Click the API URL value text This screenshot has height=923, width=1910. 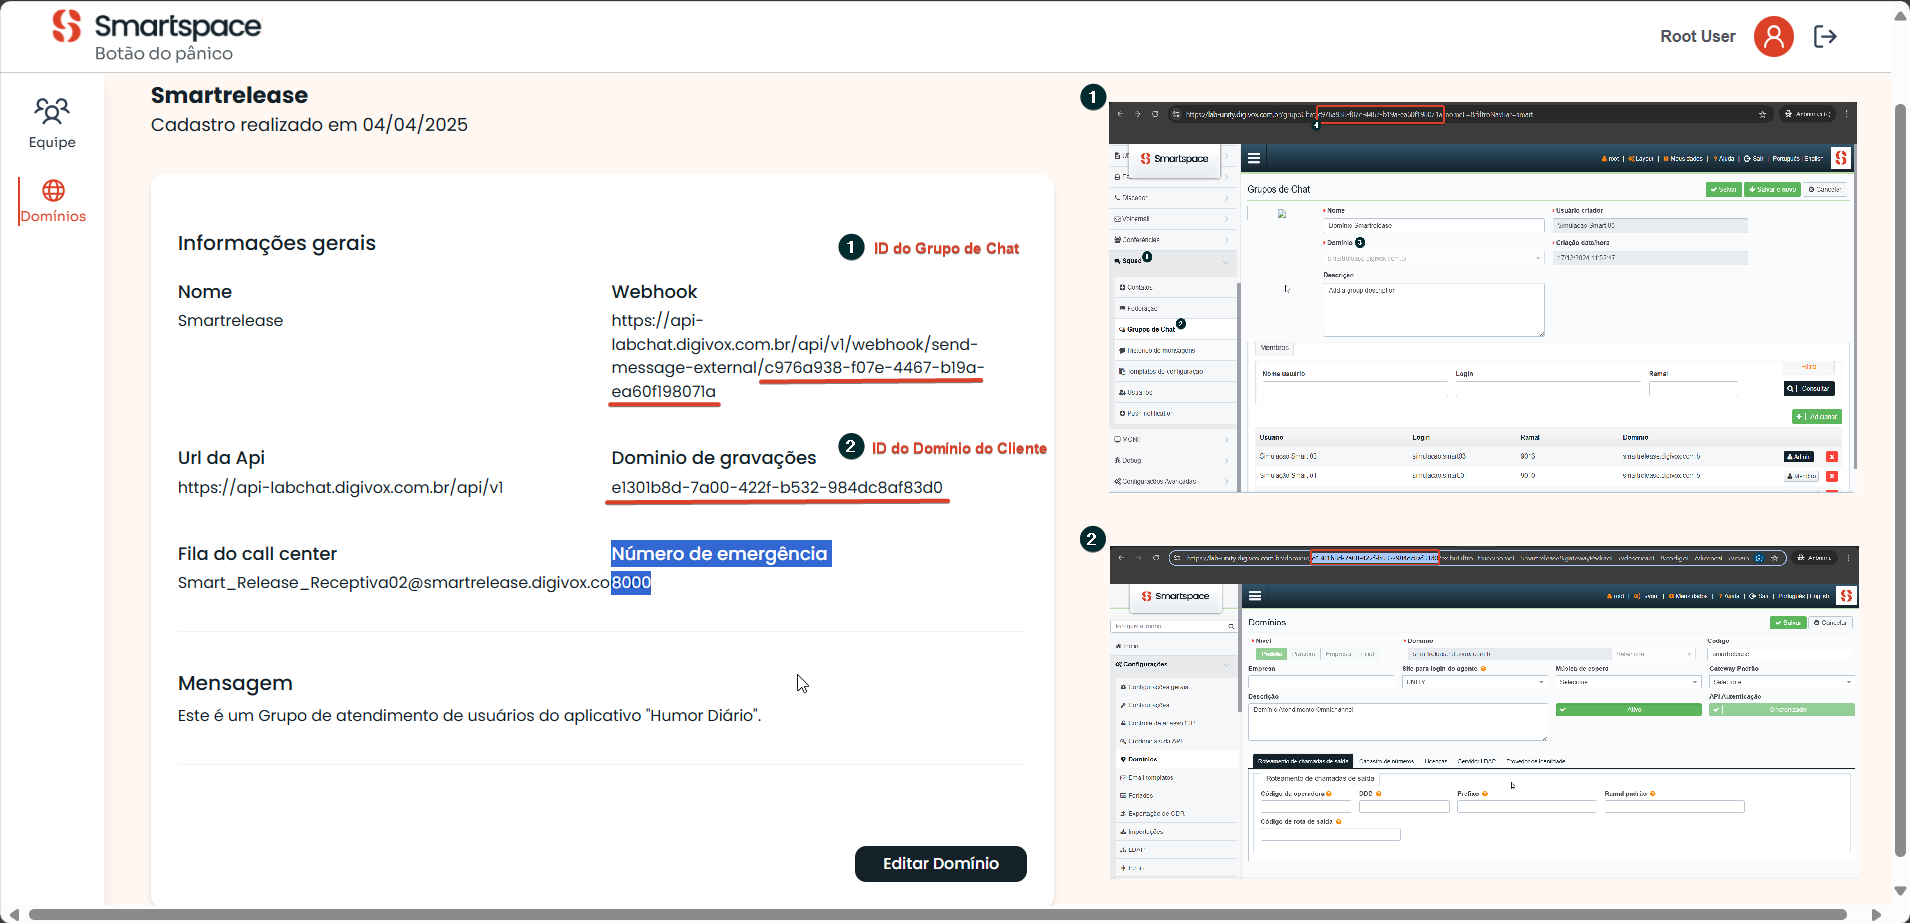point(340,488)
